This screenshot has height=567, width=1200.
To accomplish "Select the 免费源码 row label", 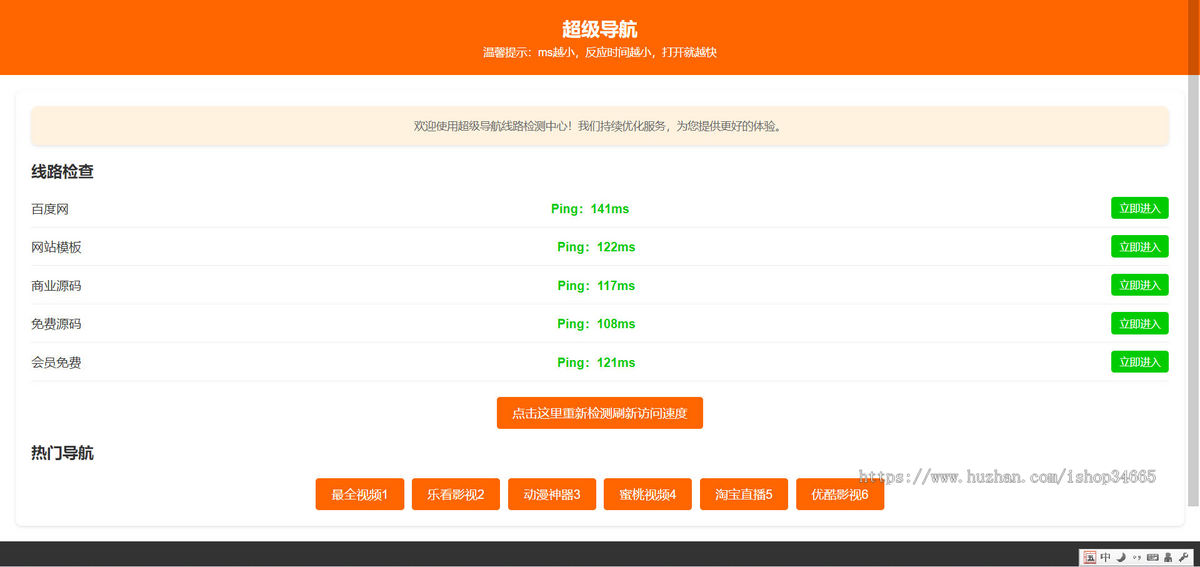I will [x=56, y=324].
